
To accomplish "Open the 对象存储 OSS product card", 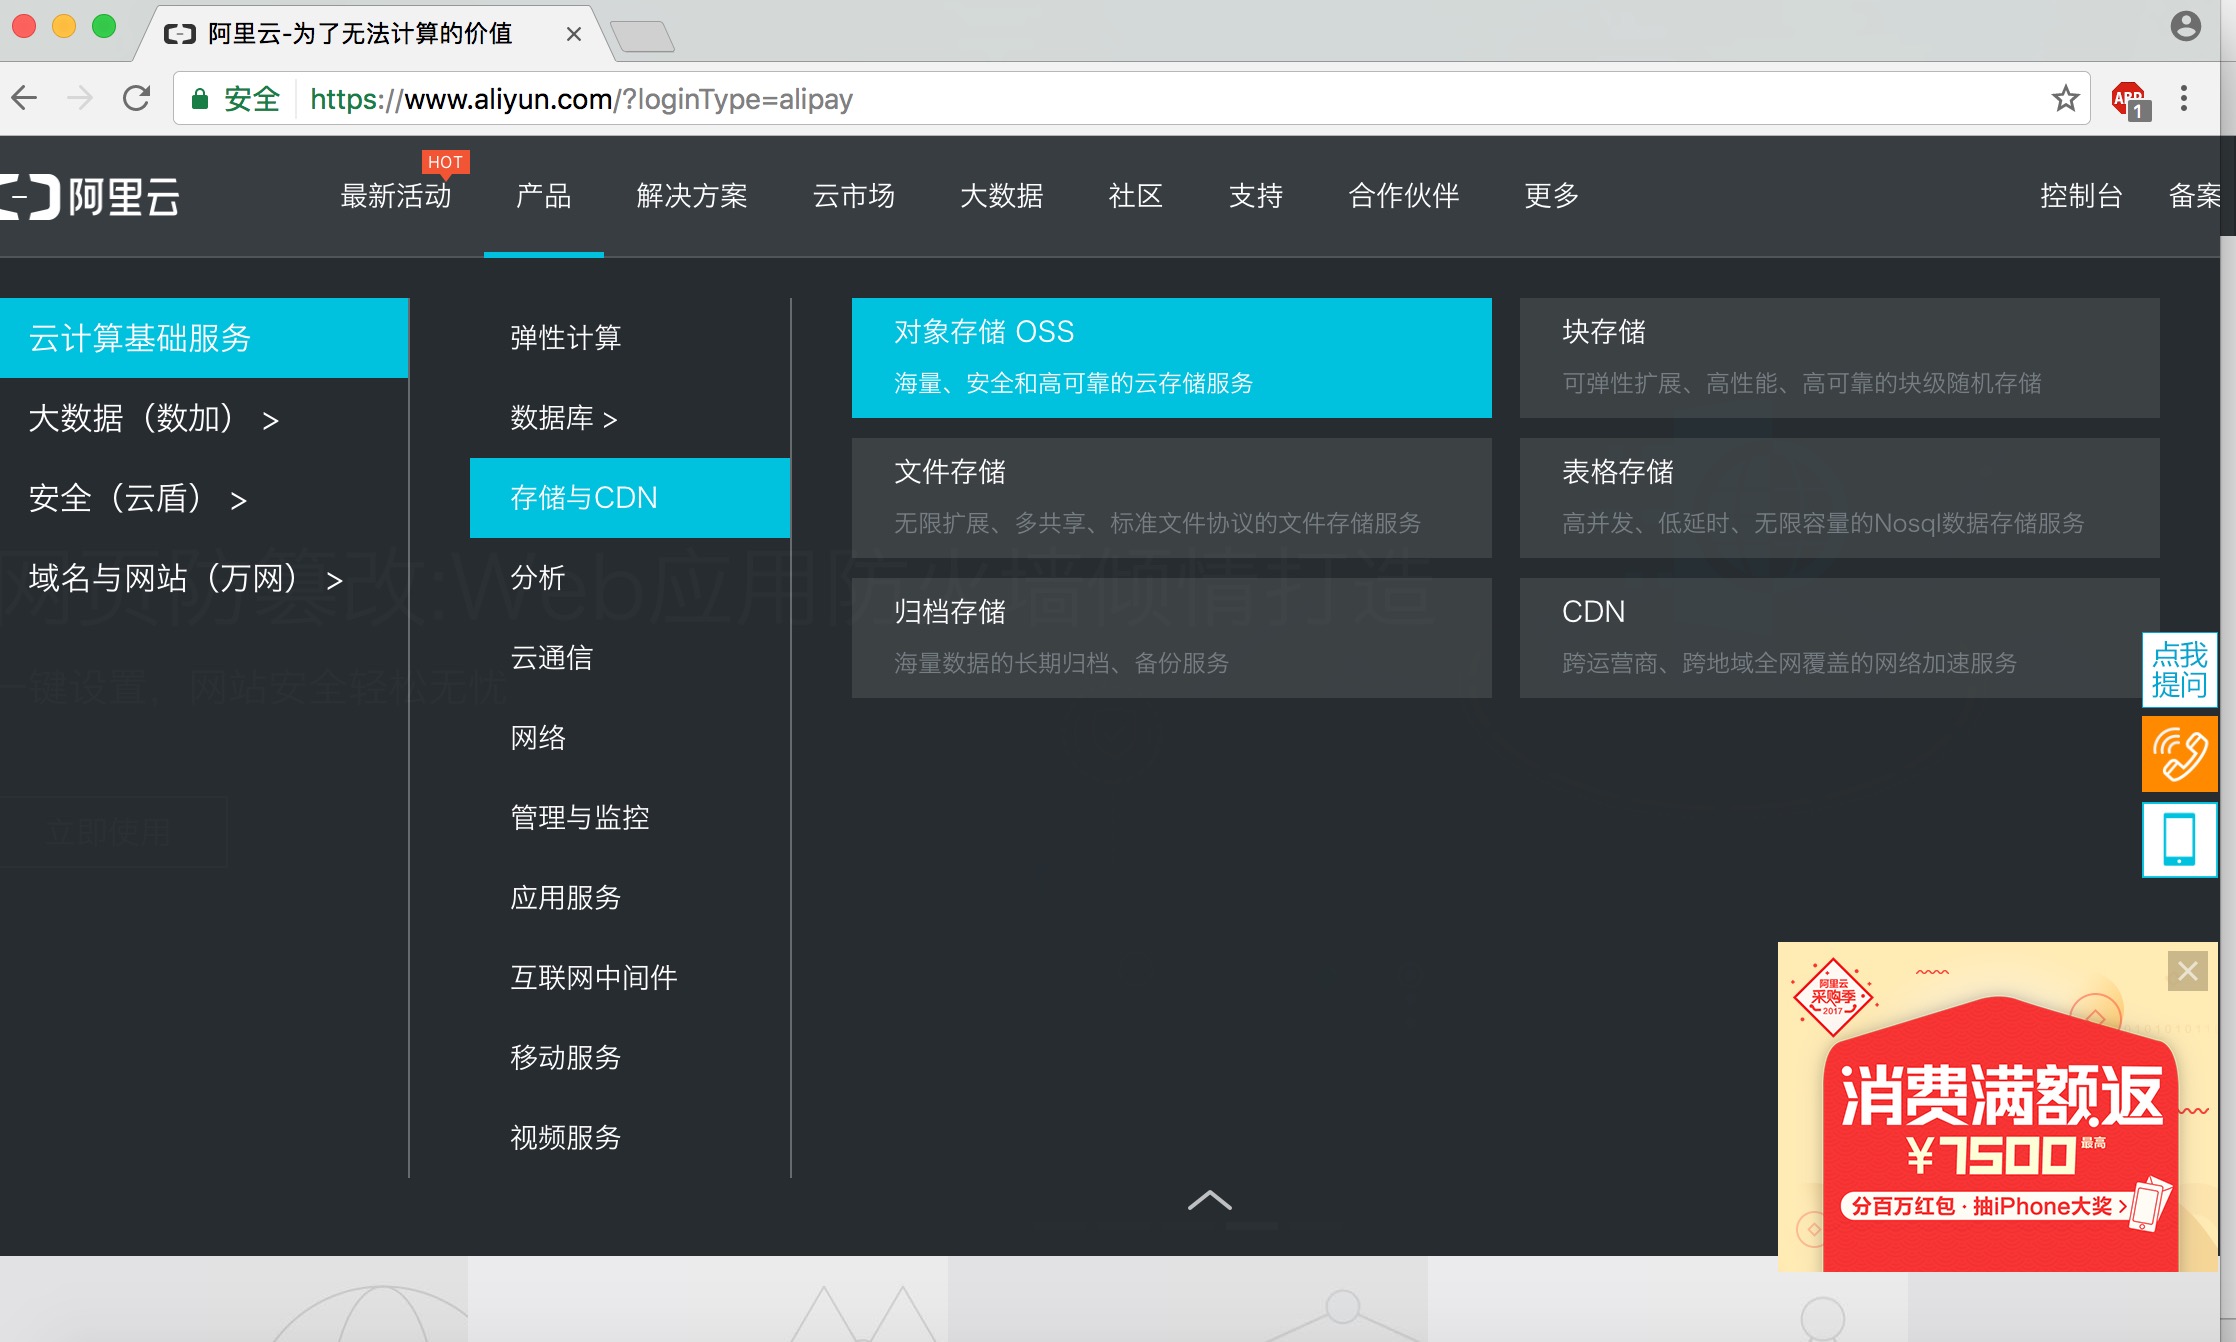I will pyautogui.click(x=1172, y=358).
